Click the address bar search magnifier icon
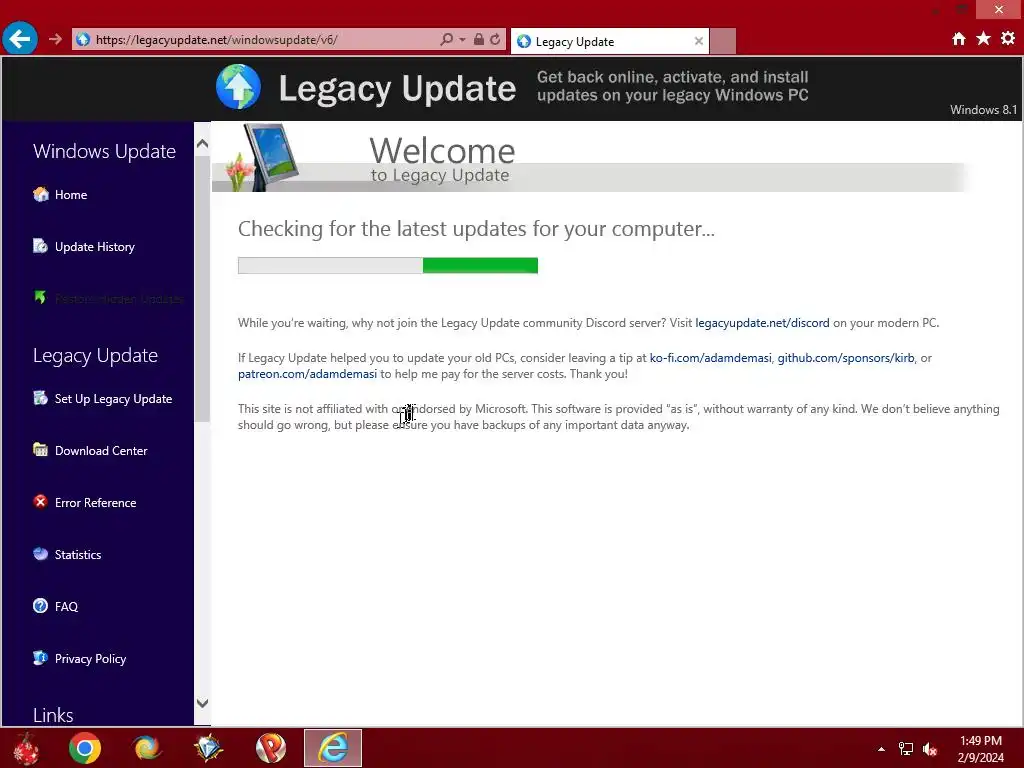 447,40
